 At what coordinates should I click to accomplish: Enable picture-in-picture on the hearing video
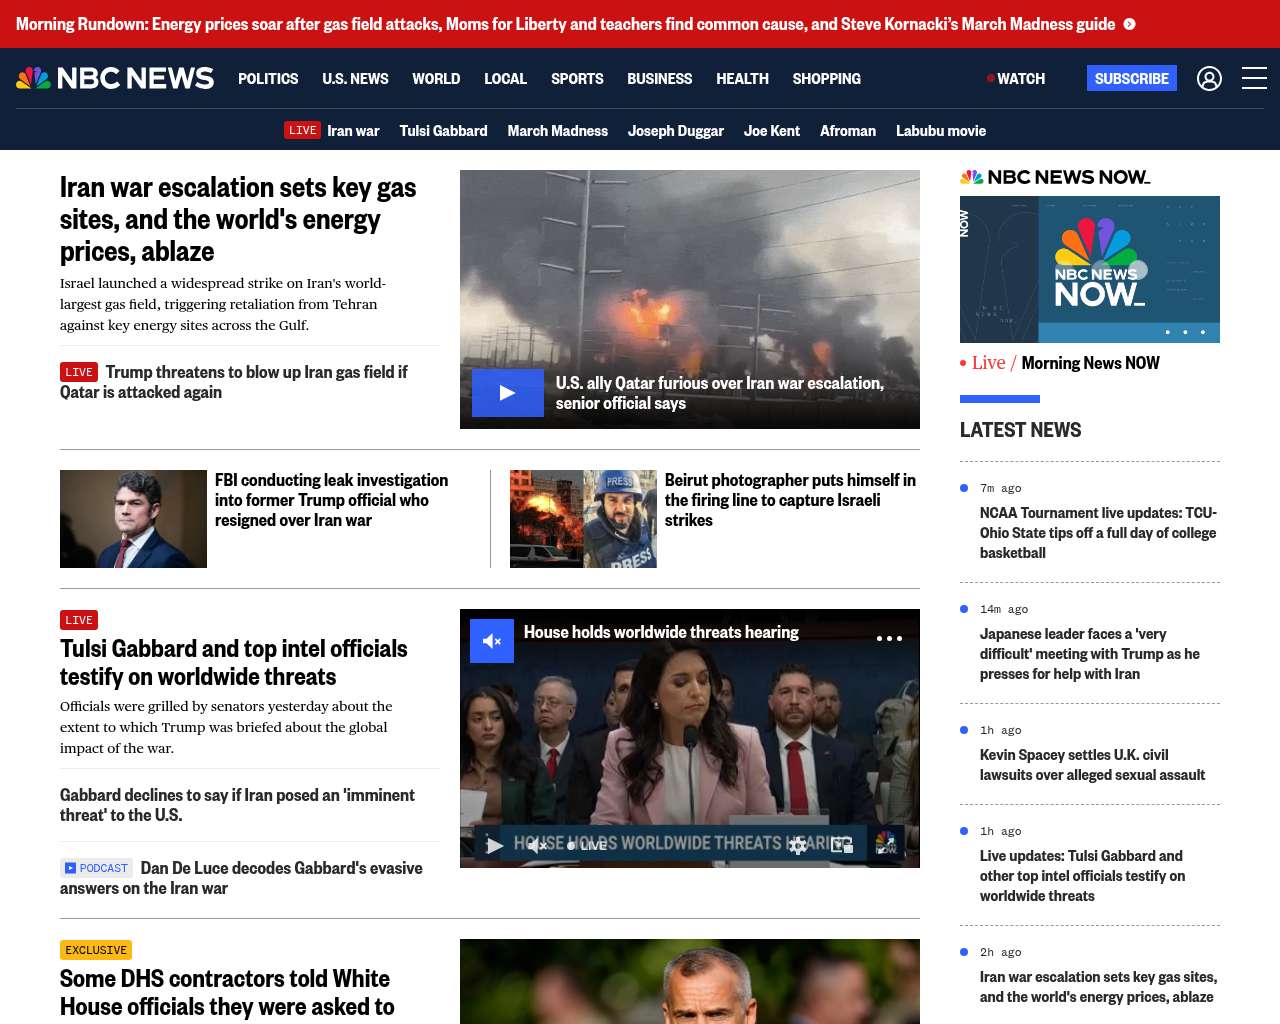tap(842, 846)
